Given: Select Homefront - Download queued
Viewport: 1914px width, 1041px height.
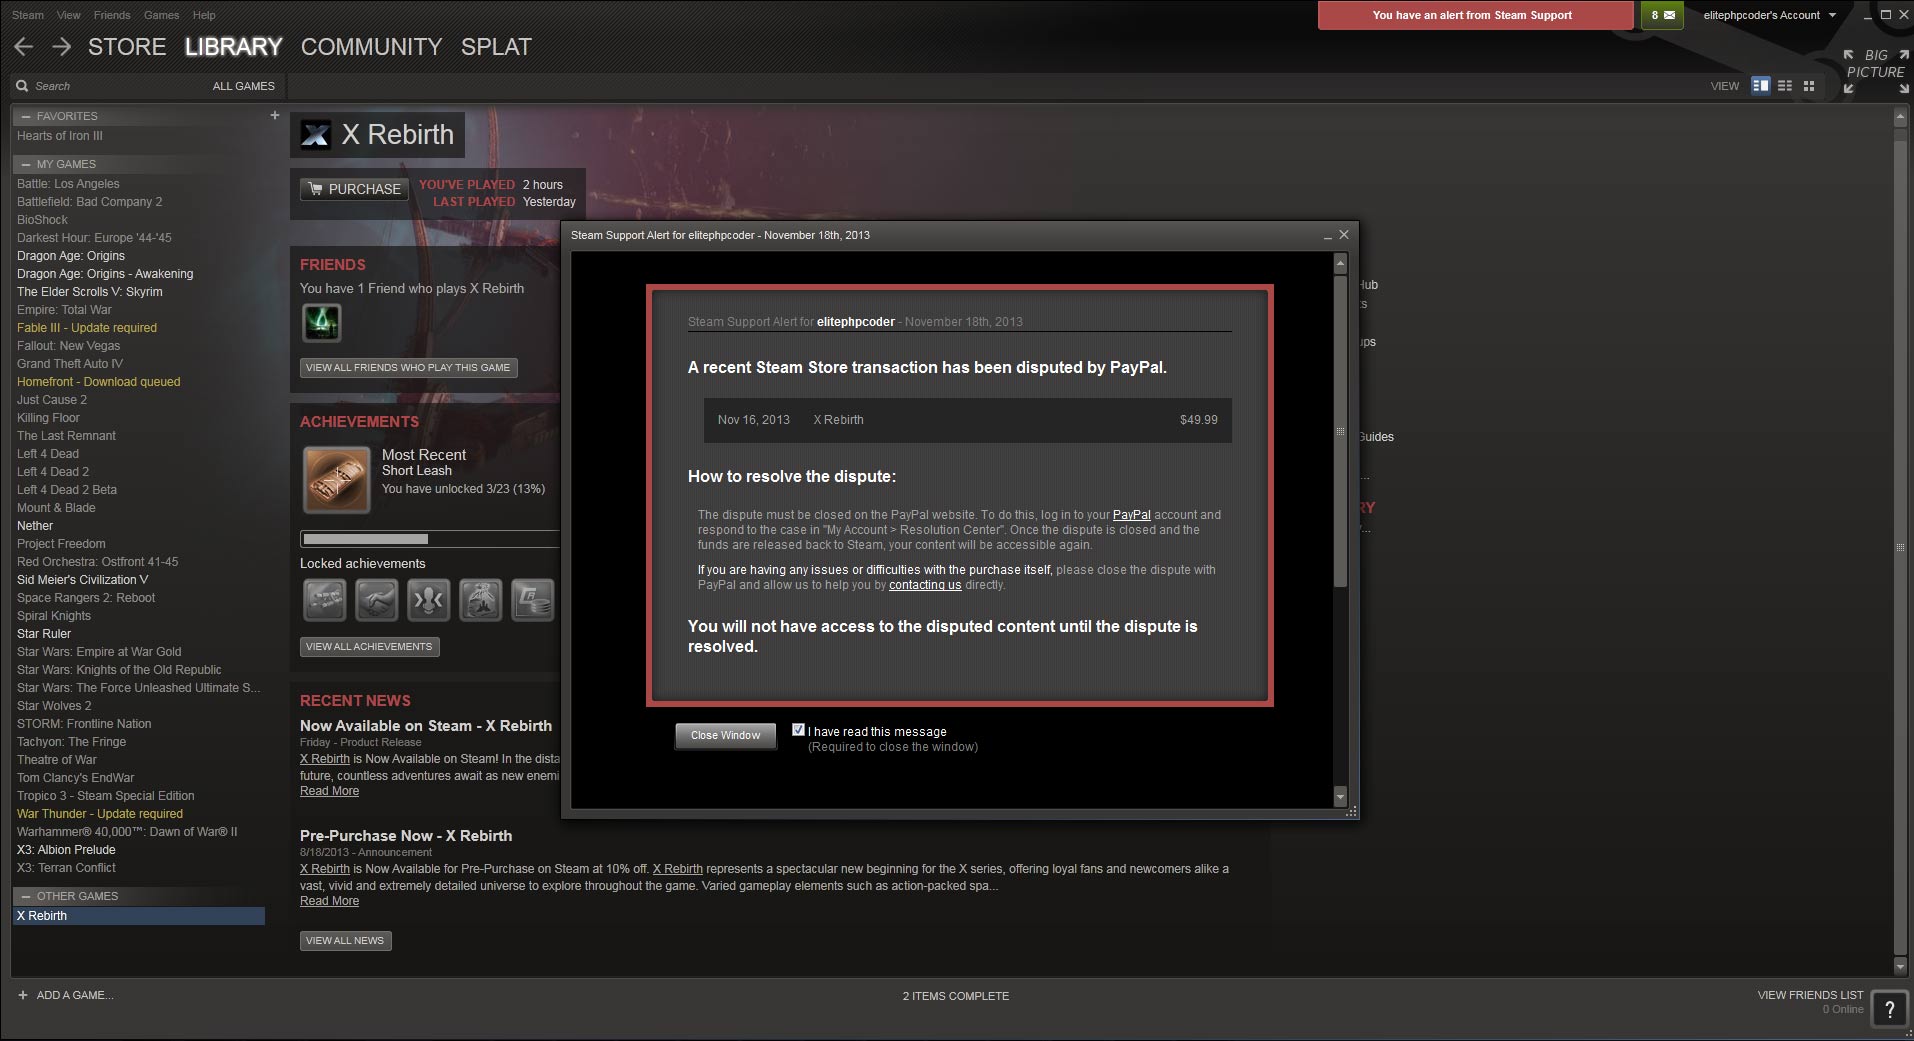Looking at the screenshot, I should coord(98,382).
